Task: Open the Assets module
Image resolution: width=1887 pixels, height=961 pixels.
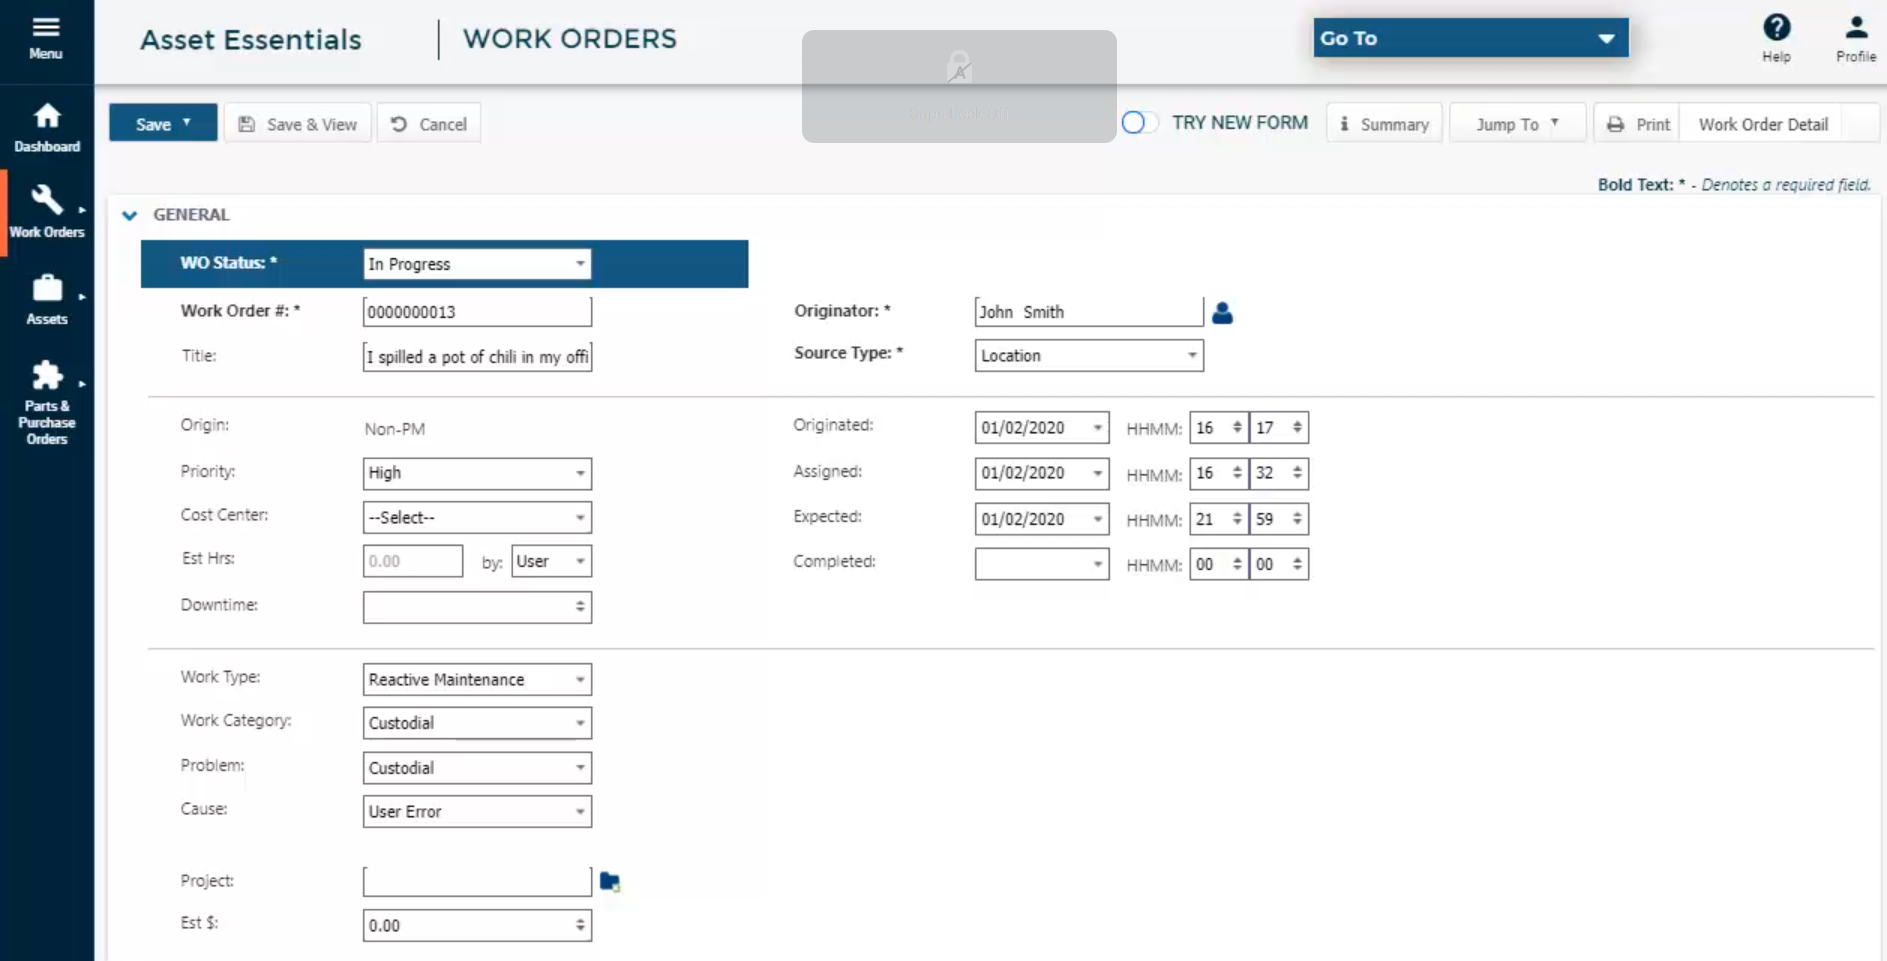Action: [x=46, y=298]
